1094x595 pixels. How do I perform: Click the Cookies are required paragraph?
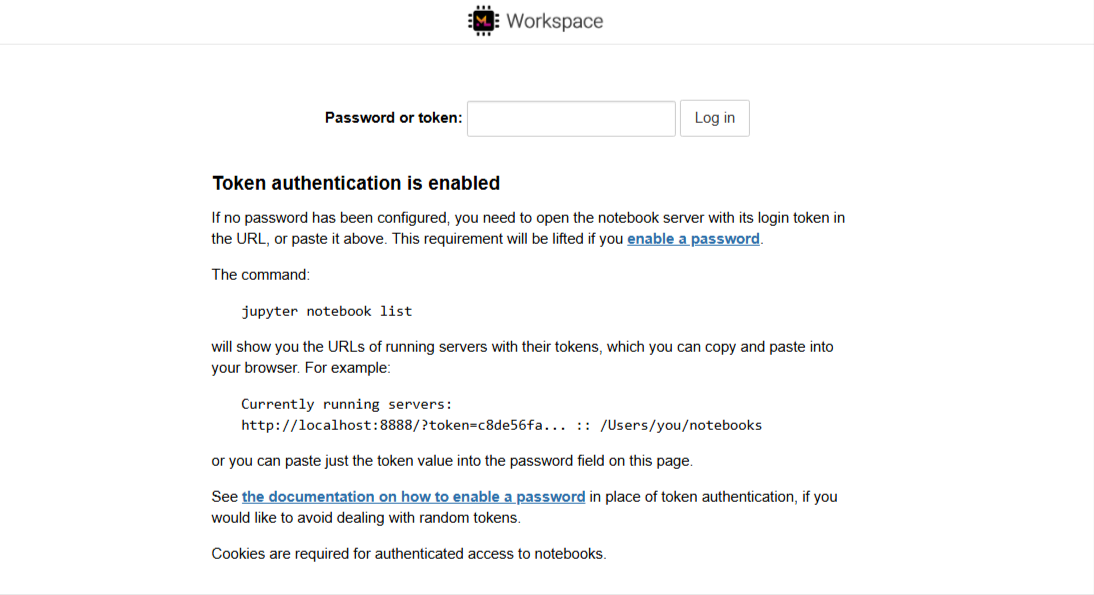(x=409, y=554)
